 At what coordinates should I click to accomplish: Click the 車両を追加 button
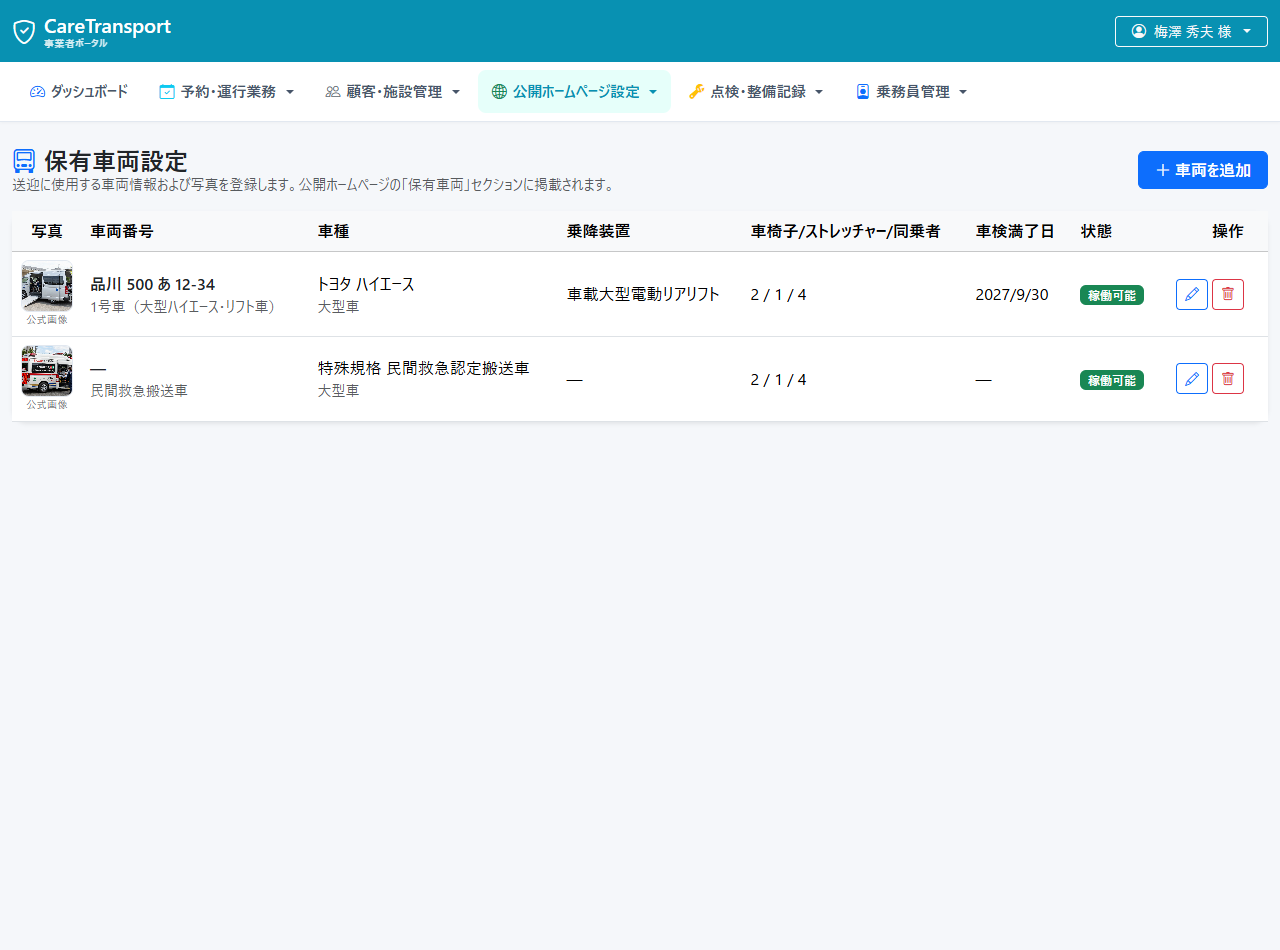pyautogui.click(x=1203, y=170)
